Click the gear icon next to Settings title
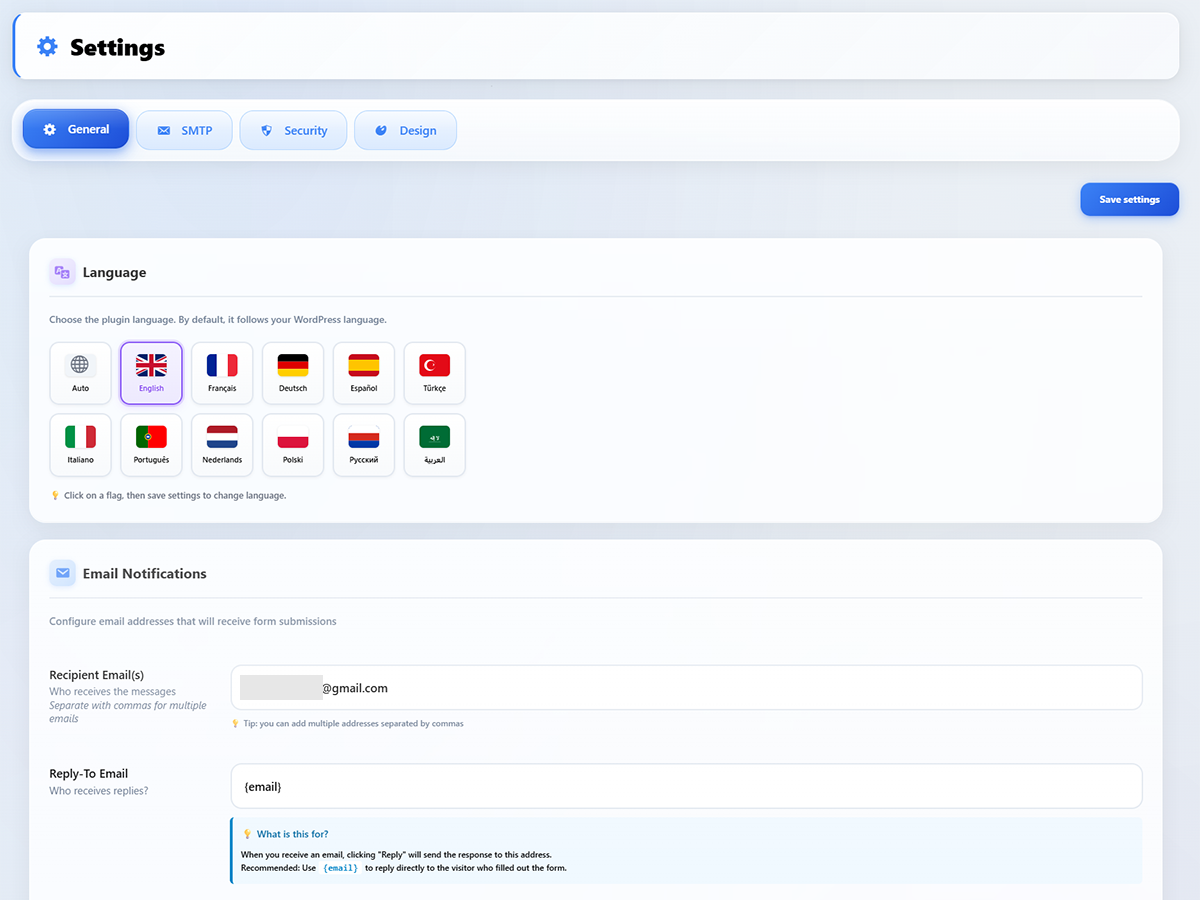The height and width of the screenshot is (900, 1200). point(46,46)
